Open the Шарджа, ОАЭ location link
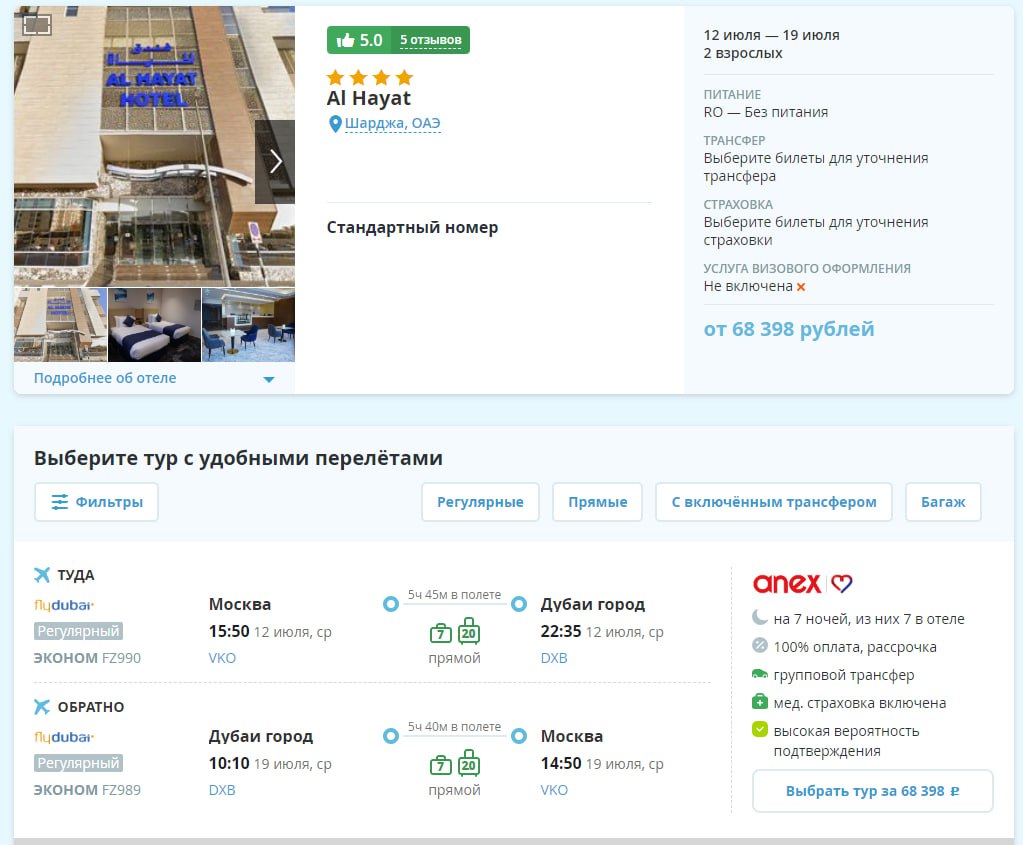The width and height of the screenshot is (1023, 845). 392,124
